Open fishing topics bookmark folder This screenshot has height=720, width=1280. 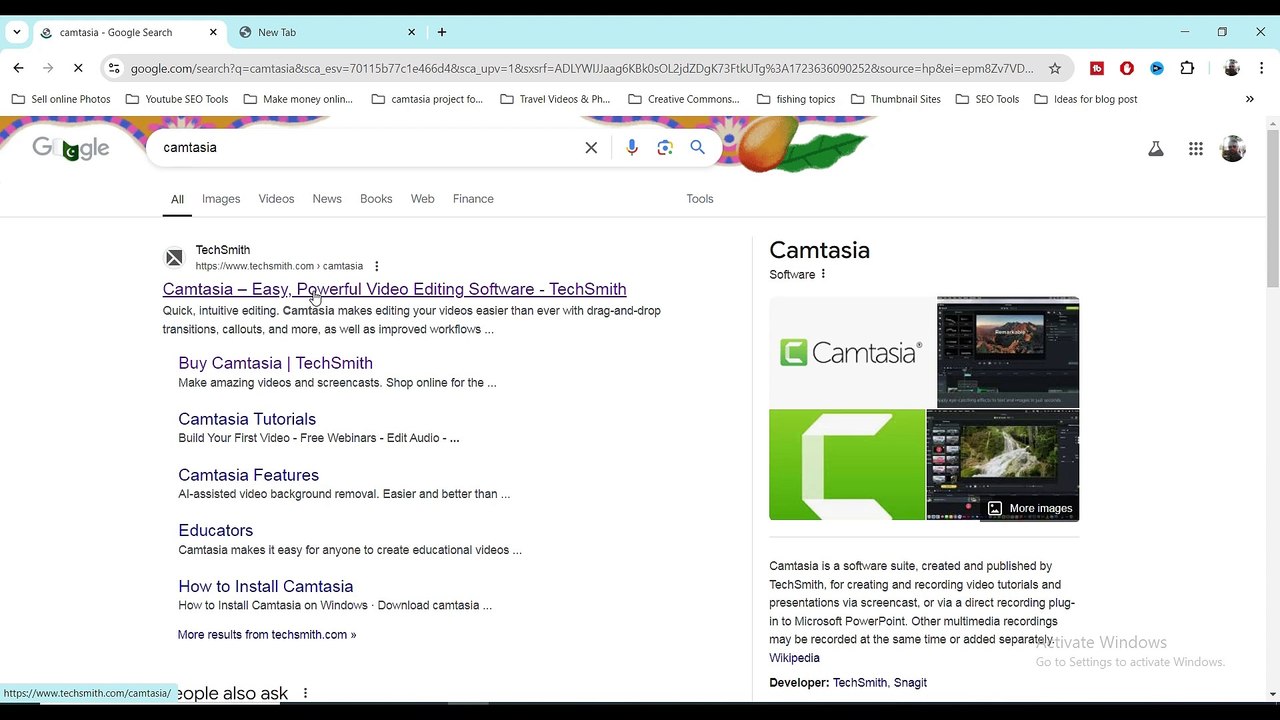796,99
